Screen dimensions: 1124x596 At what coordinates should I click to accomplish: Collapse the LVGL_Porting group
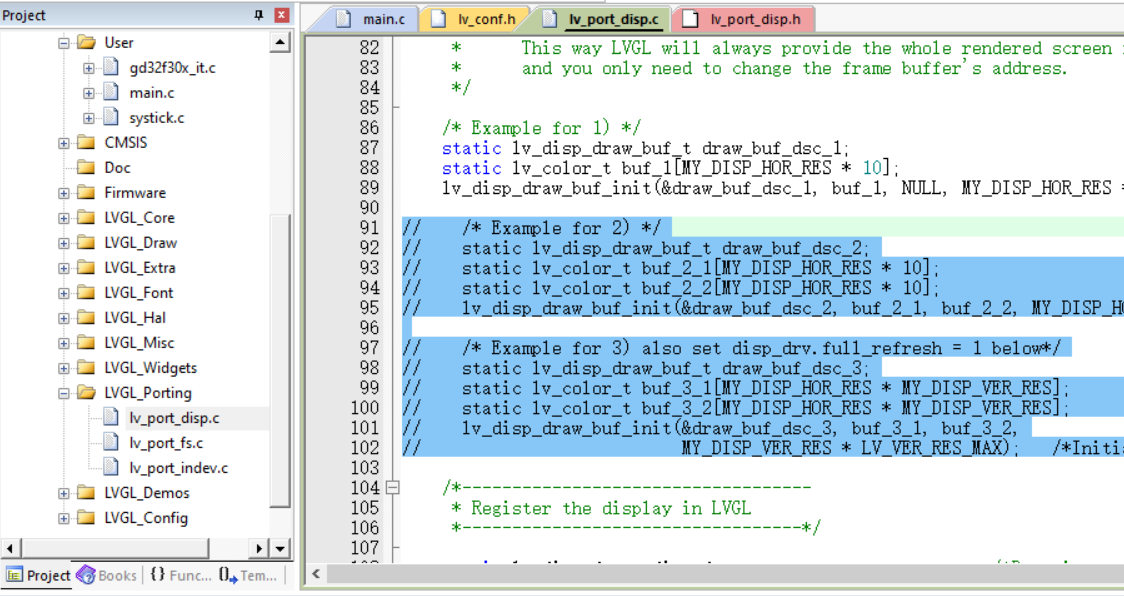pos(64,393)
